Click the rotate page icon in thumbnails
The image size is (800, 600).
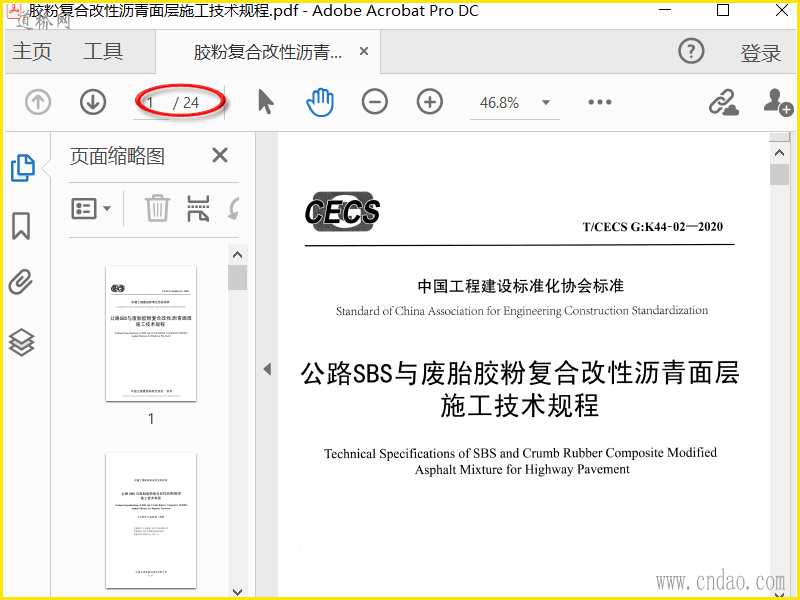tap(234, 208)
